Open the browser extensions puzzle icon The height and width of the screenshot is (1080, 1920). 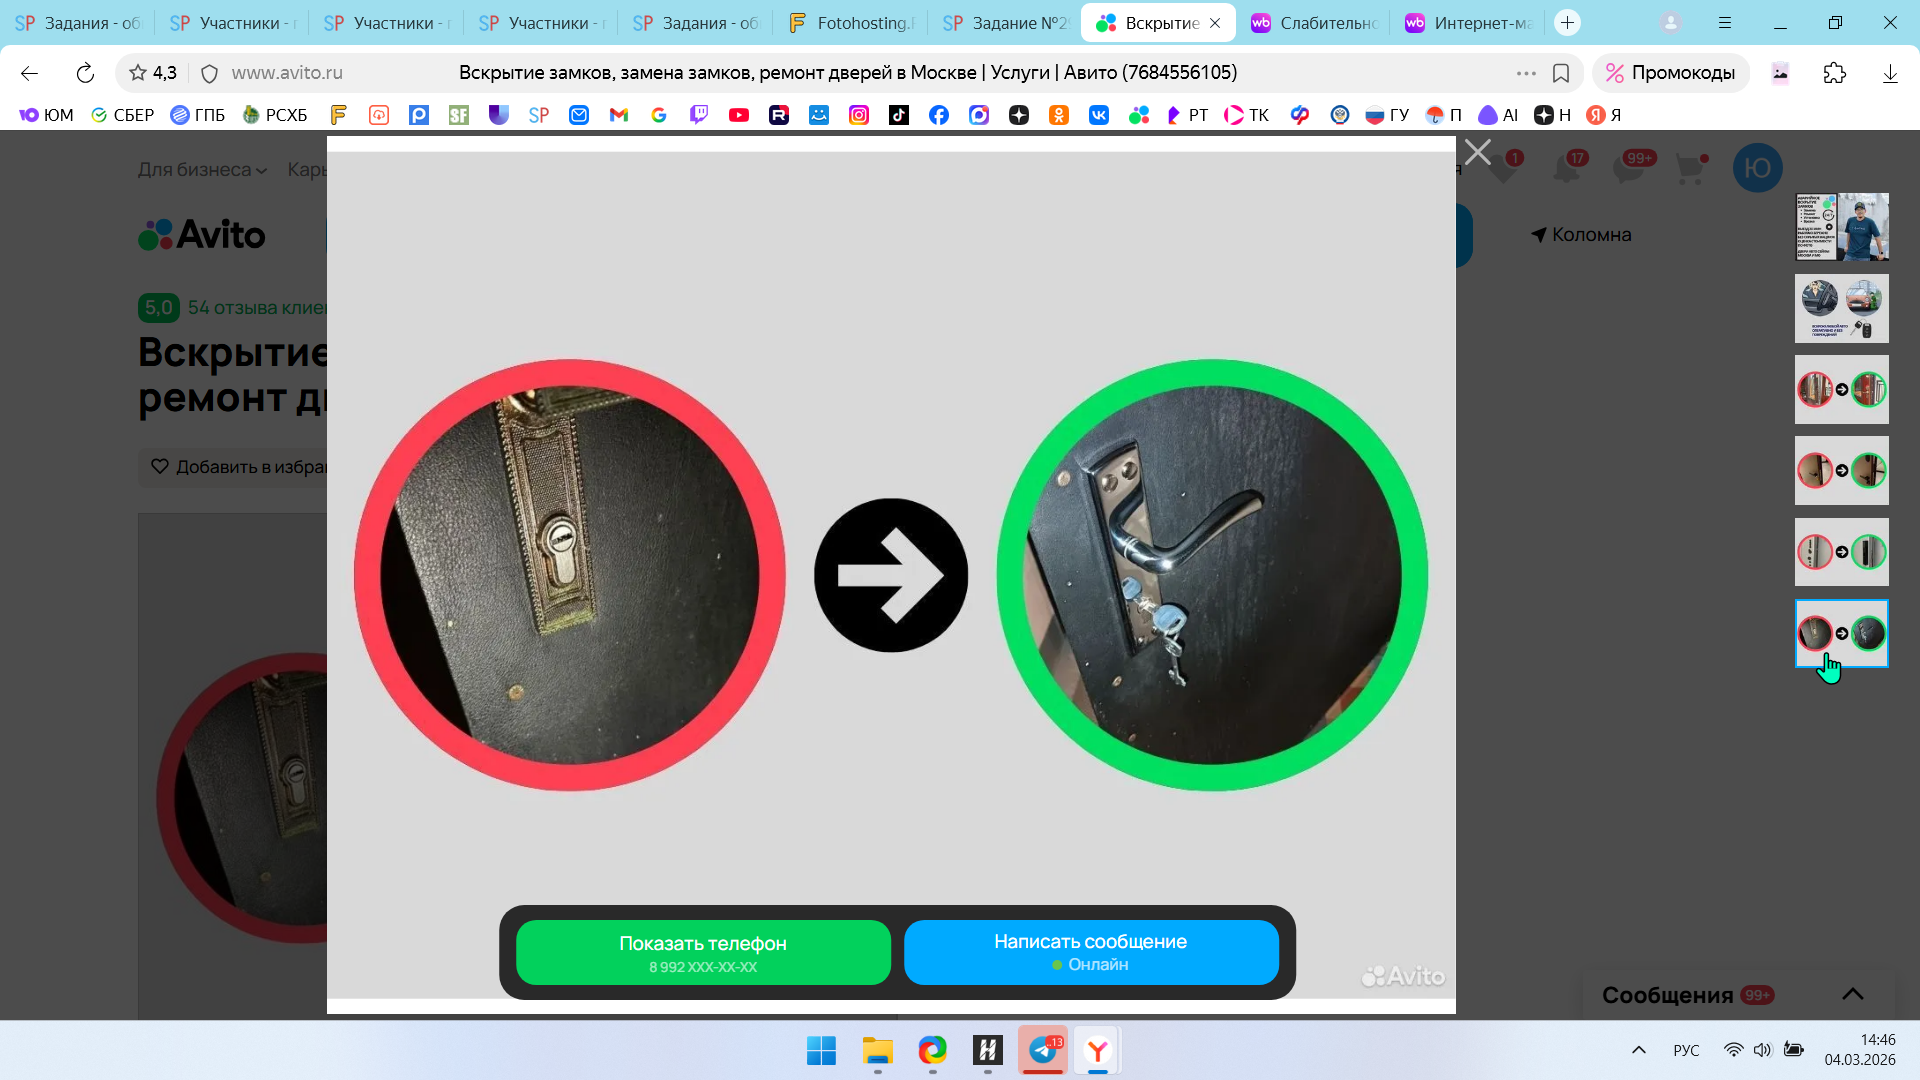coord(1834,73)
